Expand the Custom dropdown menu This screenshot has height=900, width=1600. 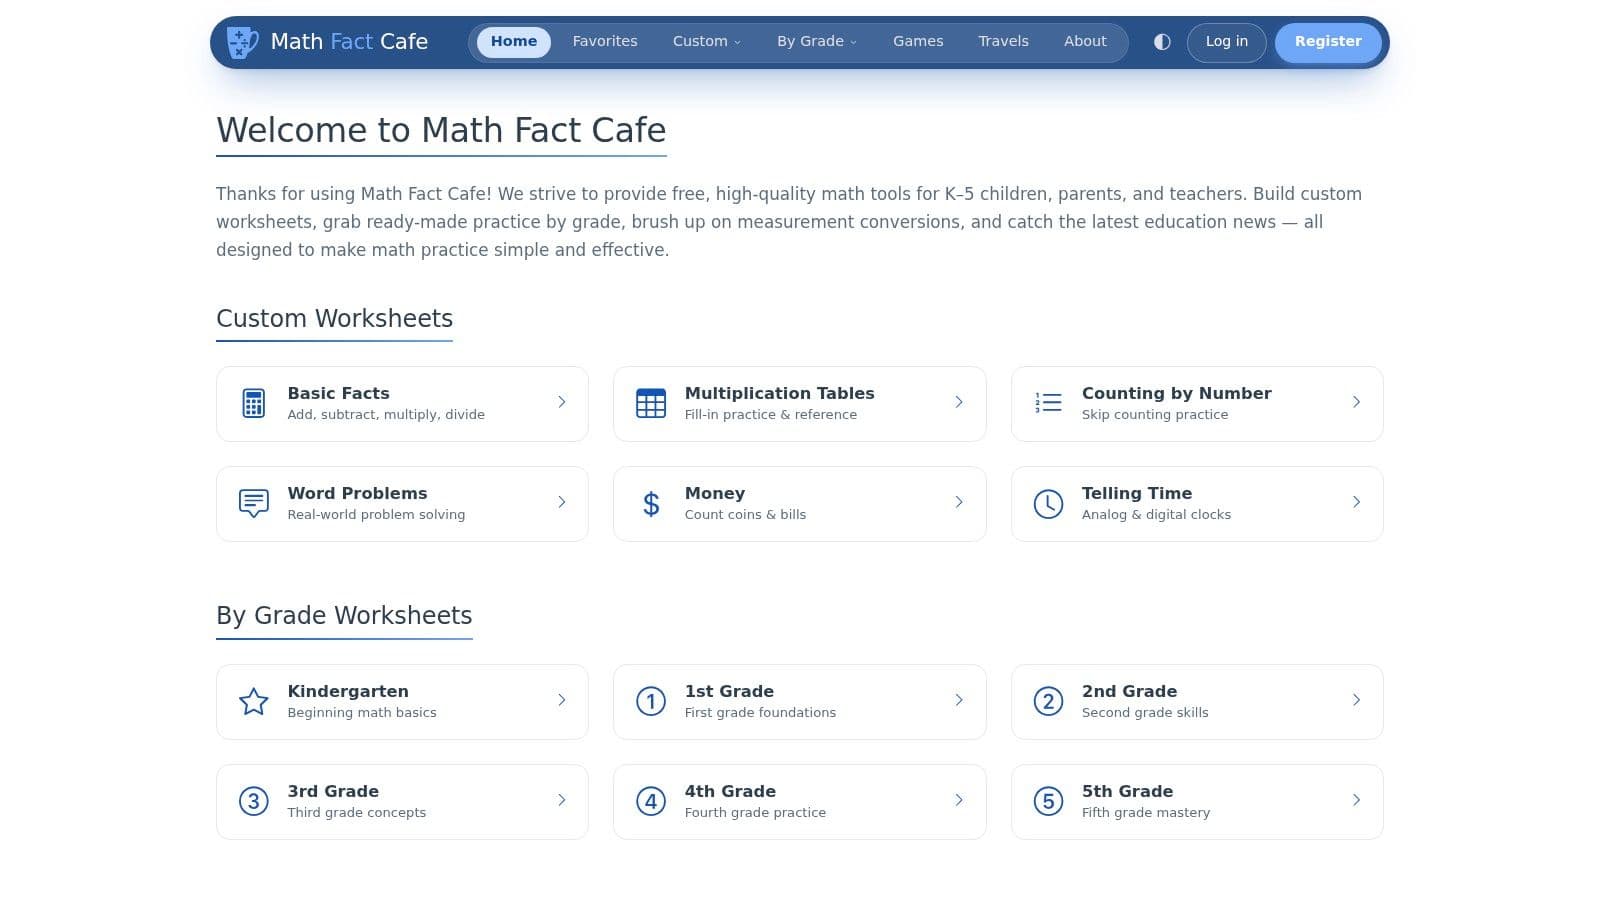707,41
